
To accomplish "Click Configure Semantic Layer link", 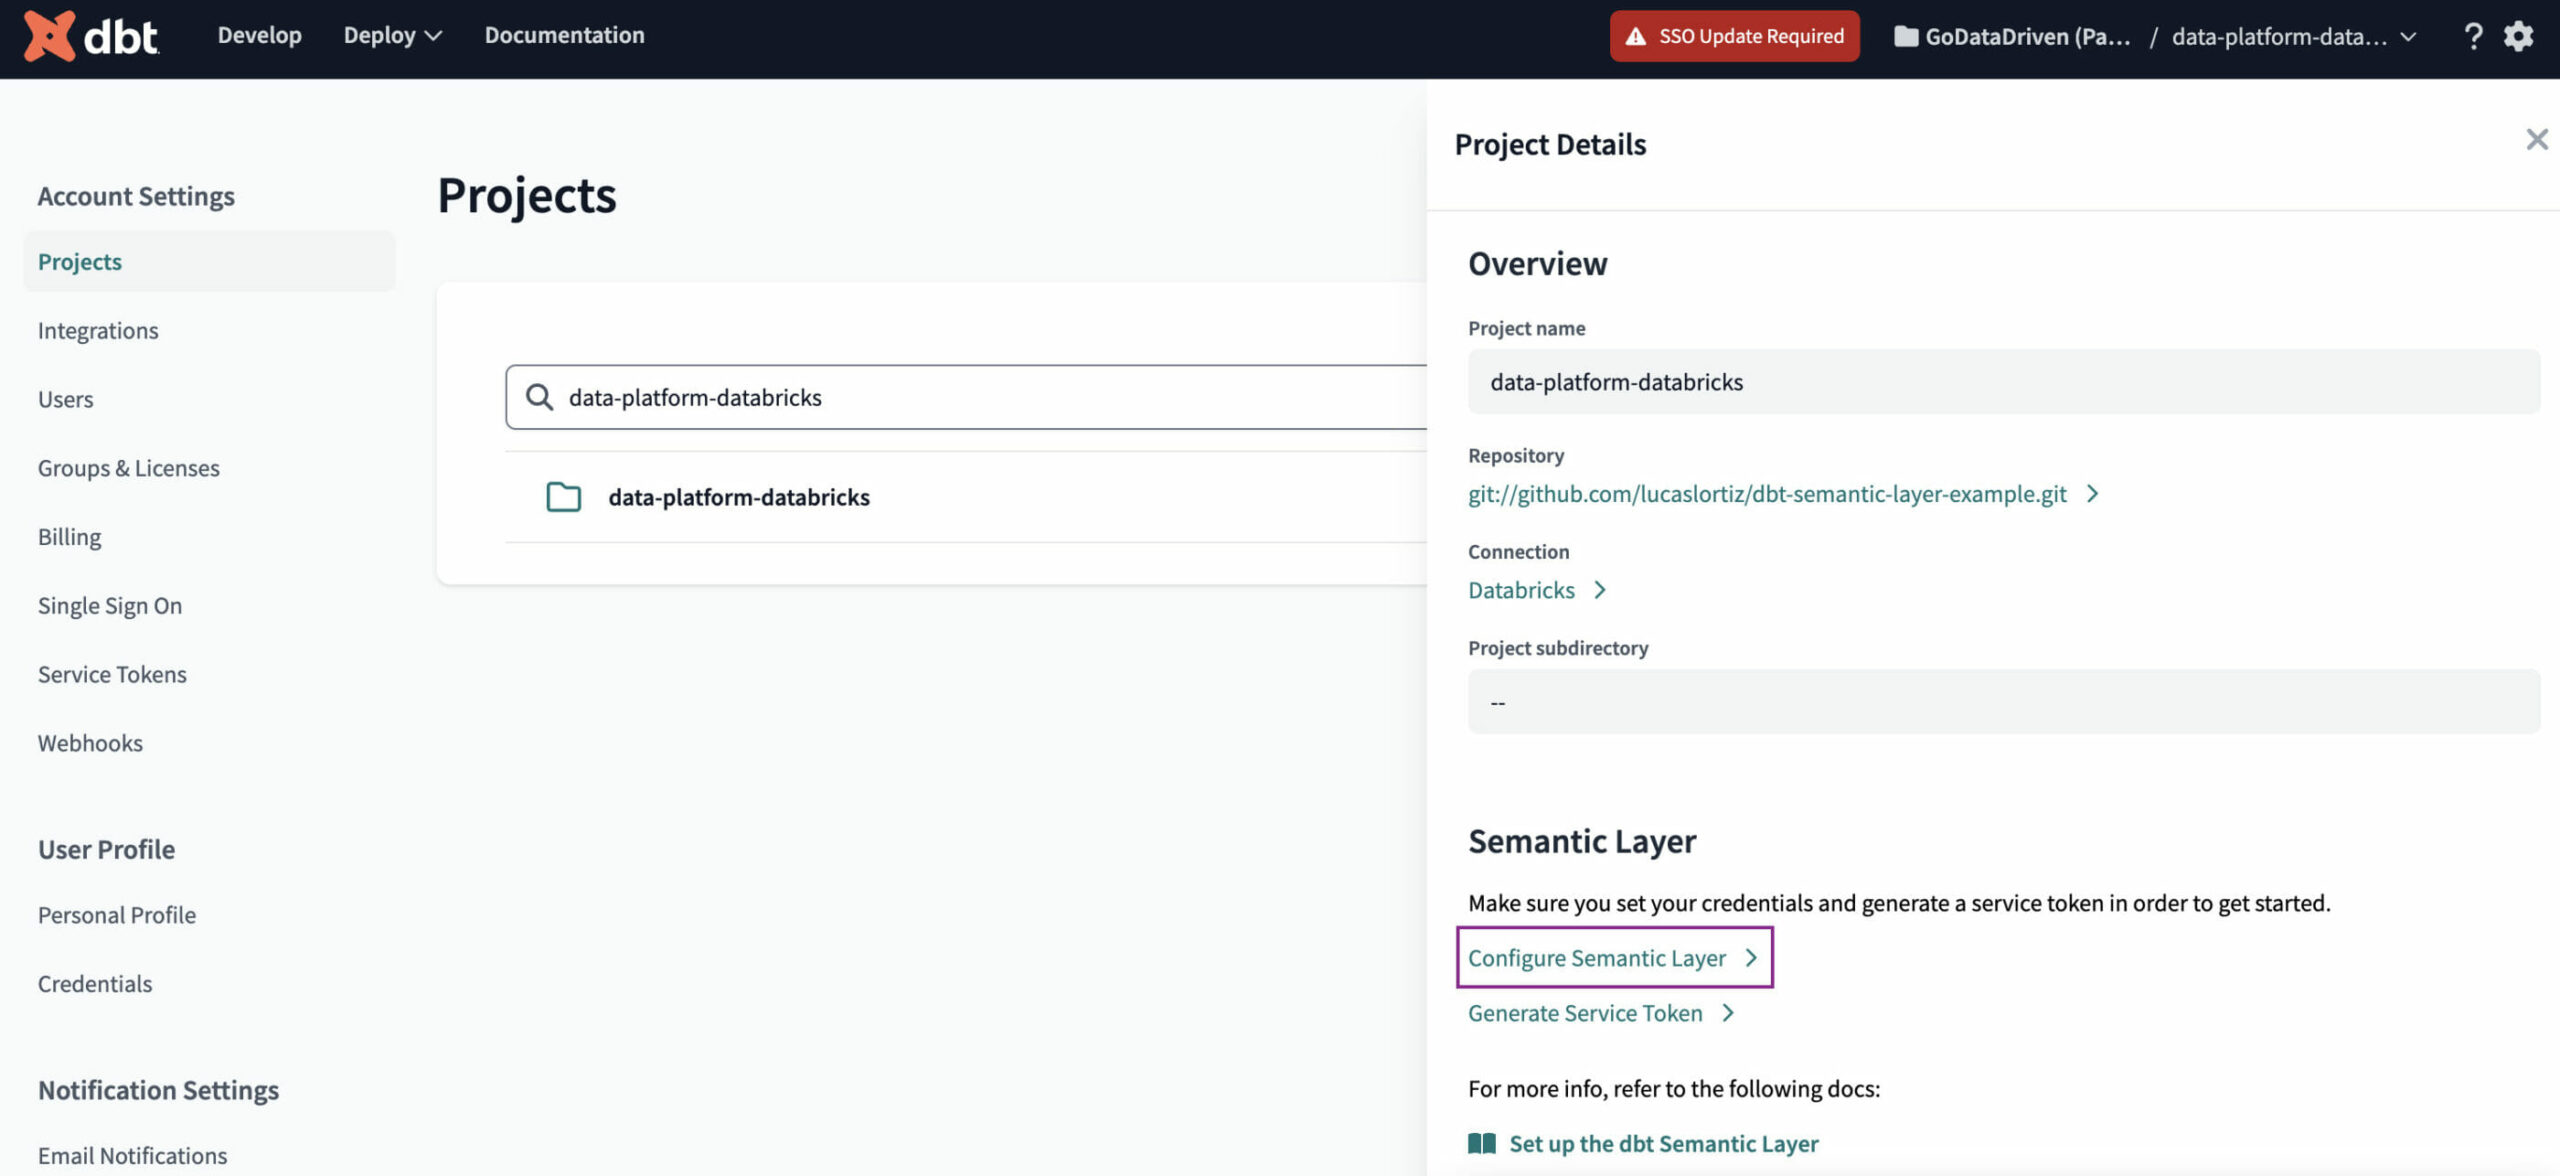I will point(1597,958).
